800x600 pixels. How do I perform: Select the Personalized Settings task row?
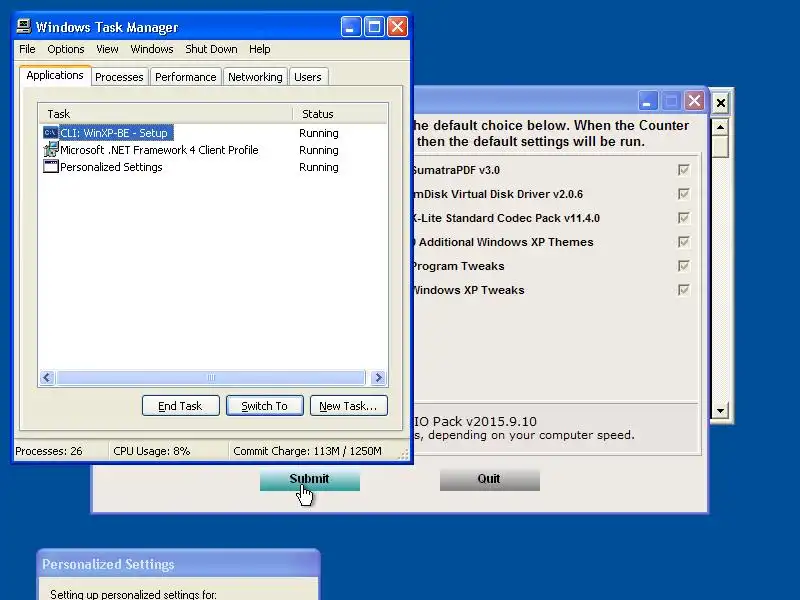point(213,167)
